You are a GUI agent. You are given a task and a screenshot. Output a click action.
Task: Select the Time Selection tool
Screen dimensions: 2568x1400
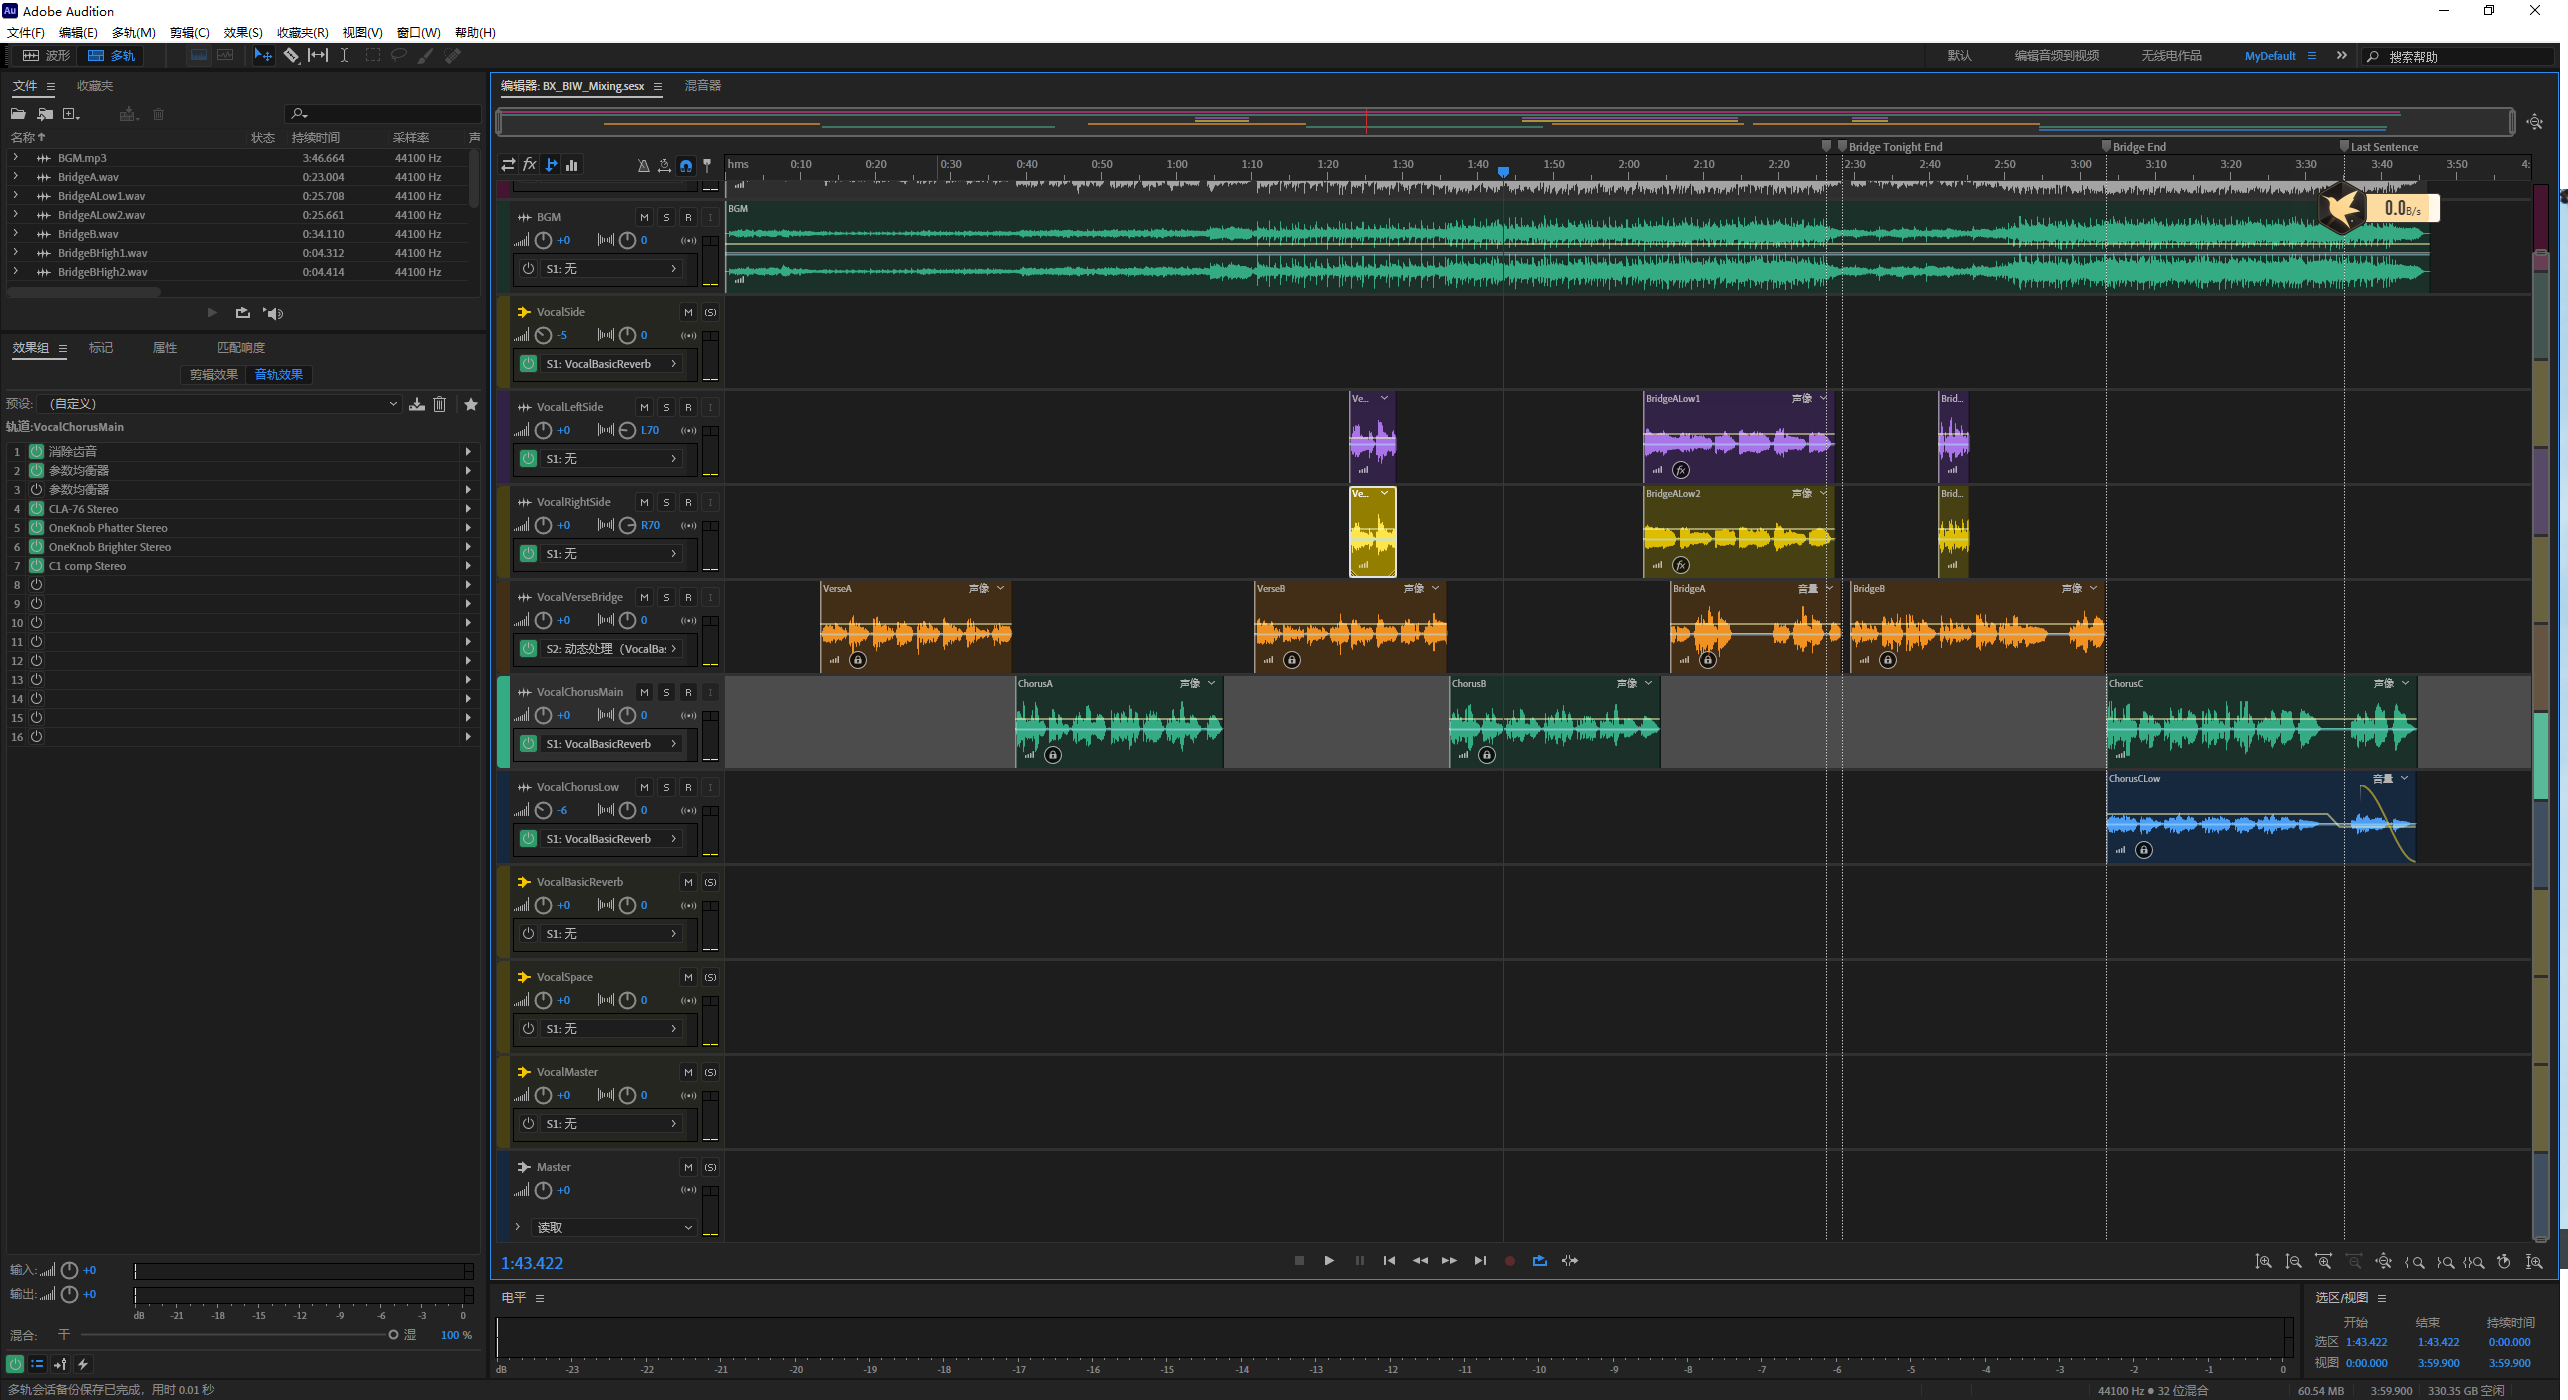(x=344, y=56)
